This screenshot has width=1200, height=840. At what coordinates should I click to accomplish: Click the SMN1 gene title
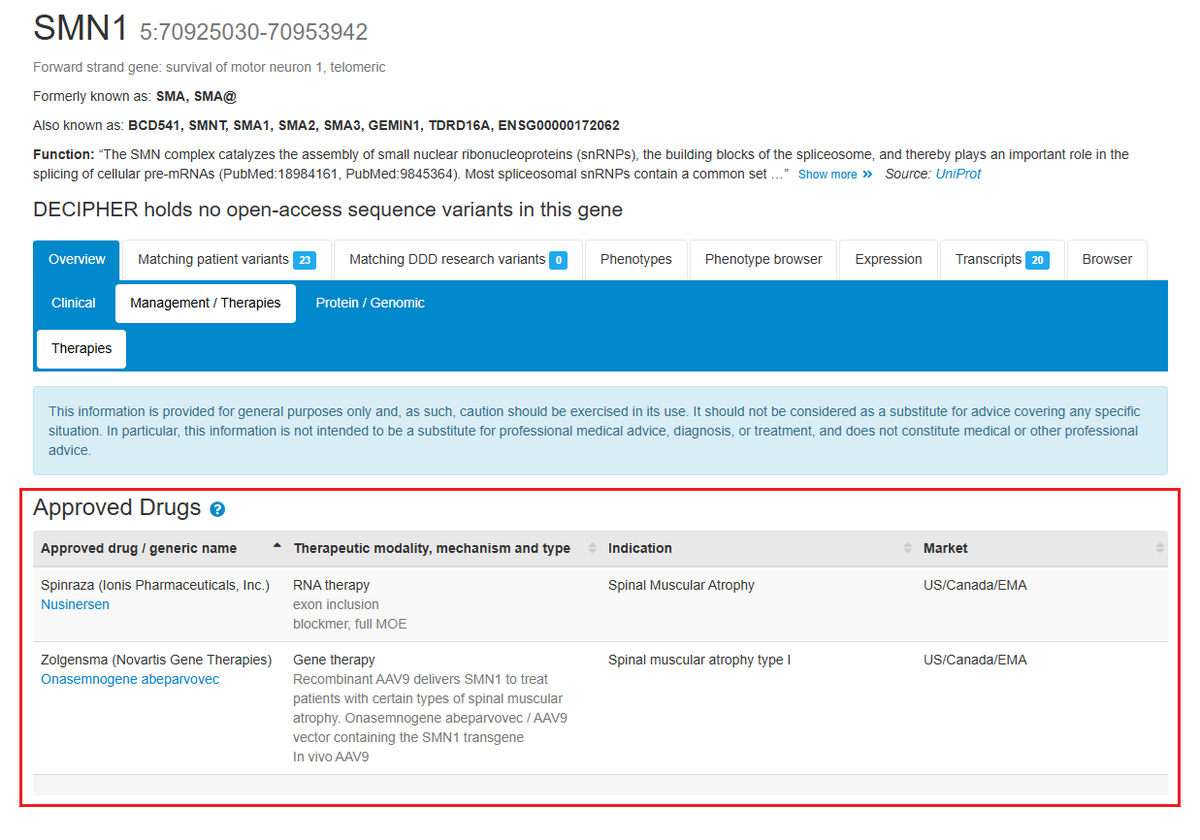80,28
